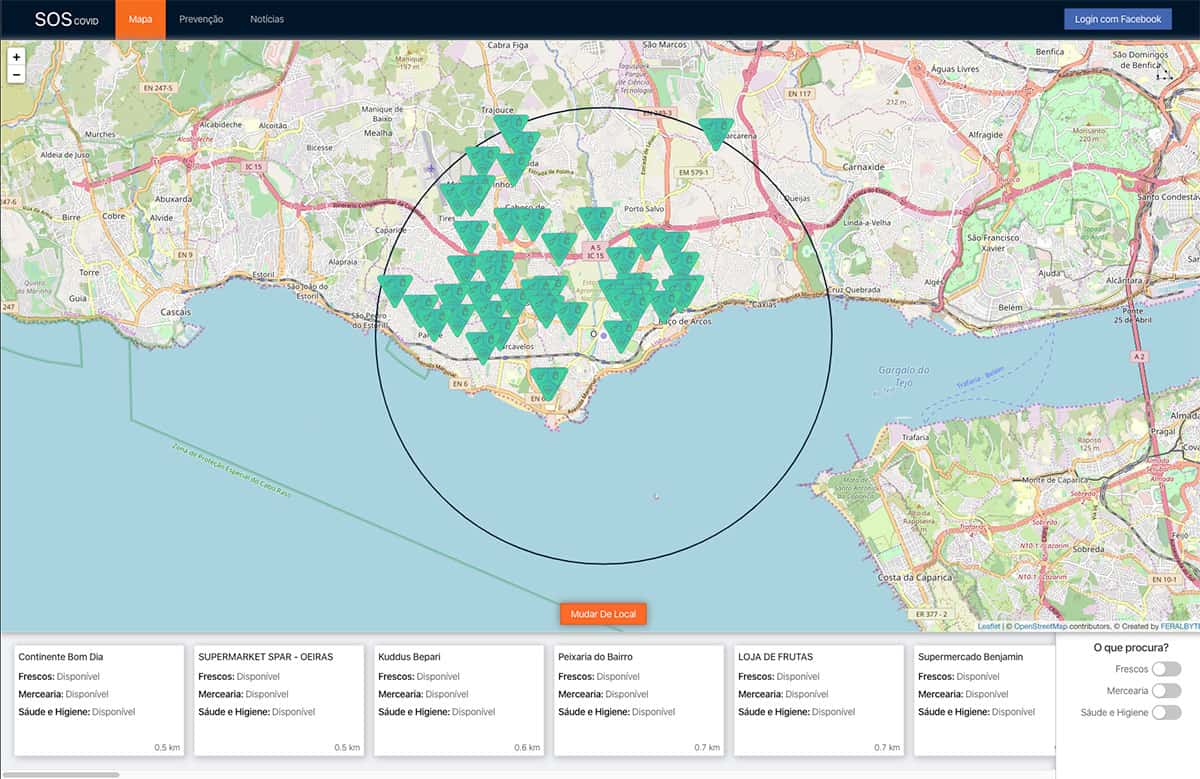Zoom in on the map
Screen dimensions: 1200x779
[16, 57]
